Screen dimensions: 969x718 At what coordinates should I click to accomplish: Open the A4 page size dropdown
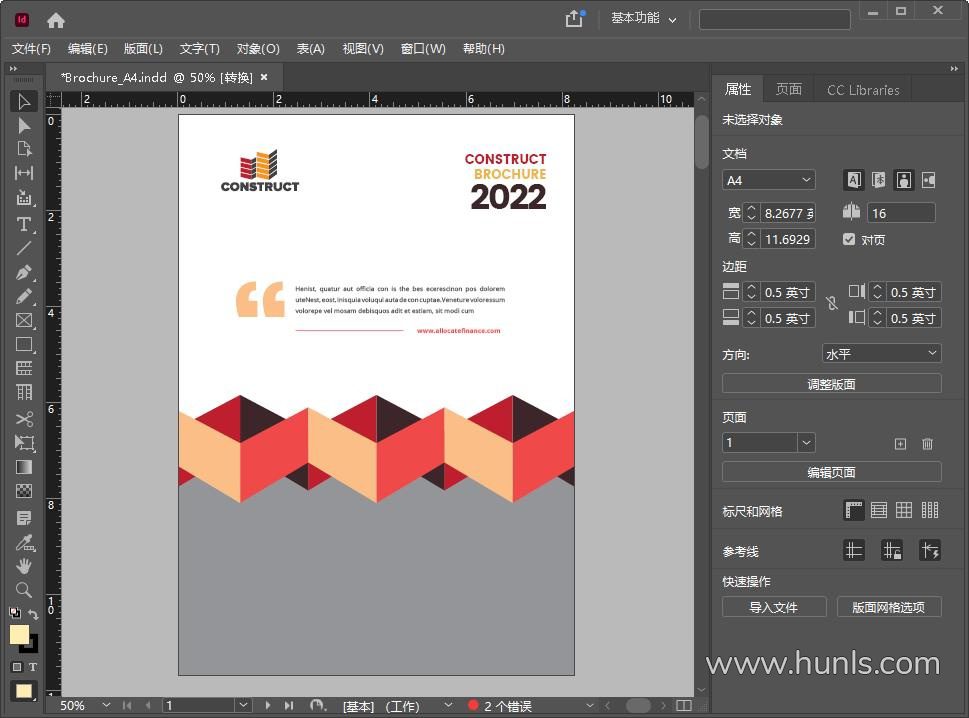(x=768, y=180)
